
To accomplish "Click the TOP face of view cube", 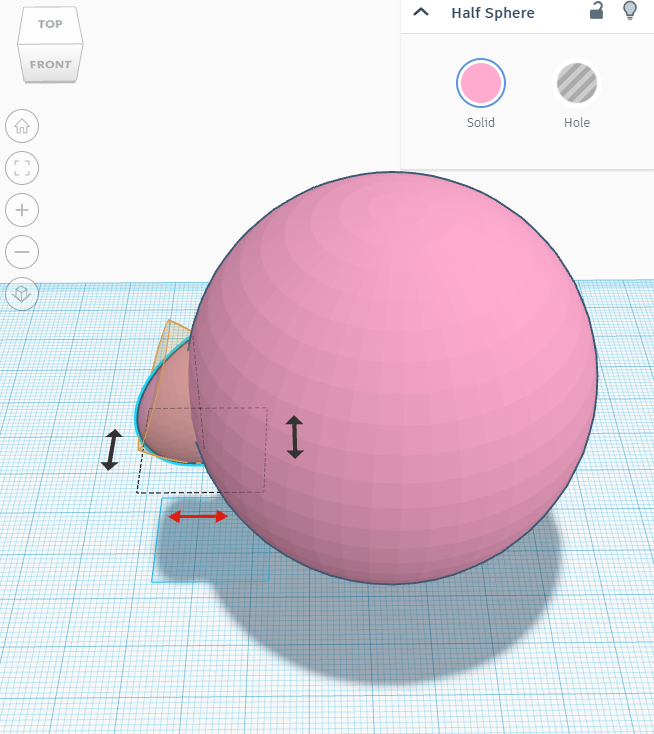I will 50,24.
